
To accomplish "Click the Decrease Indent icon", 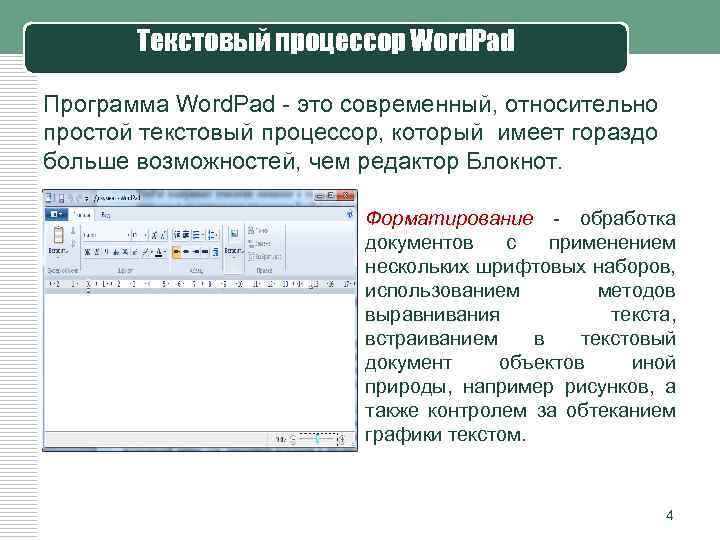I will tap(177, 235).
